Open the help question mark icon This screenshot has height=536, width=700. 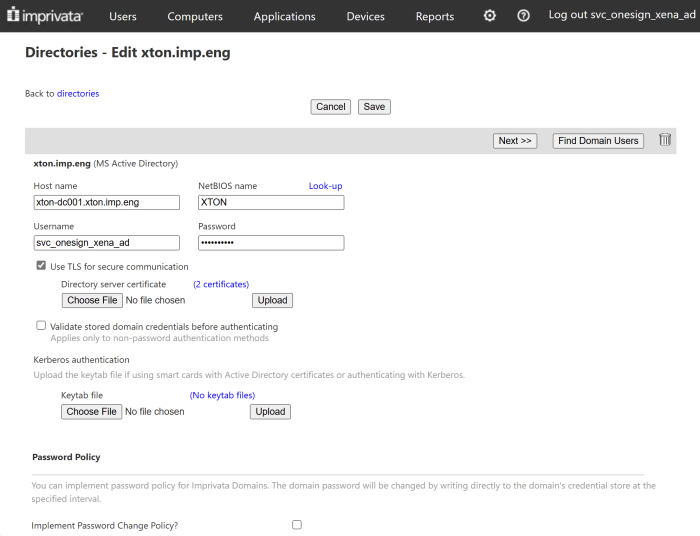(x=523, y=16)
